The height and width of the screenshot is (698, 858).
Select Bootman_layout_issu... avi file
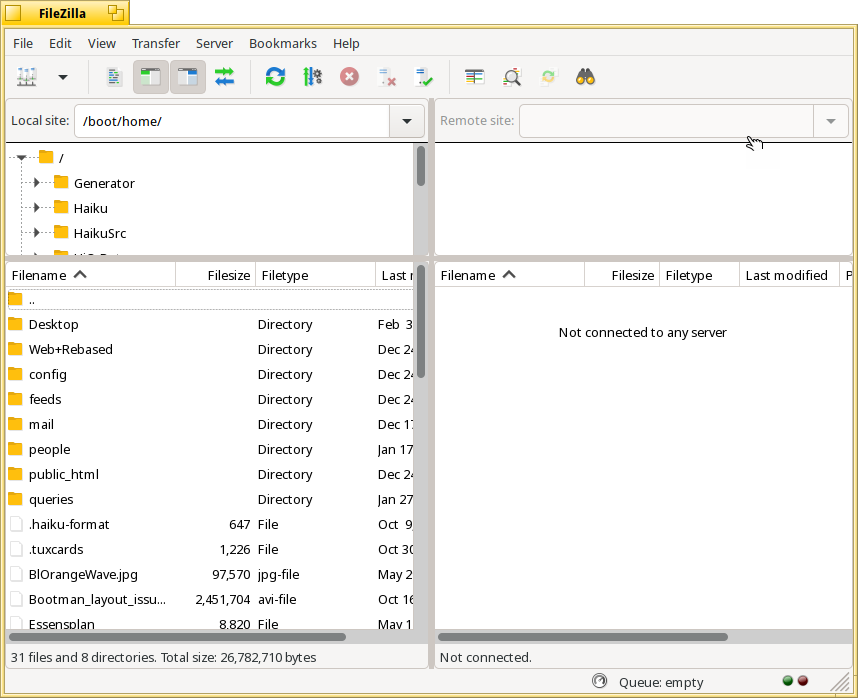pos(210,600)
